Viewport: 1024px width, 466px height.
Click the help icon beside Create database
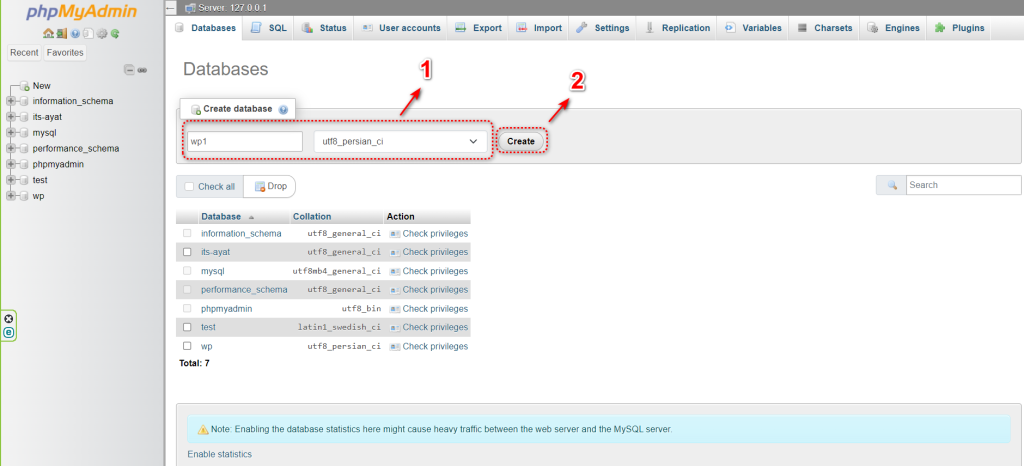coord(283,110)
